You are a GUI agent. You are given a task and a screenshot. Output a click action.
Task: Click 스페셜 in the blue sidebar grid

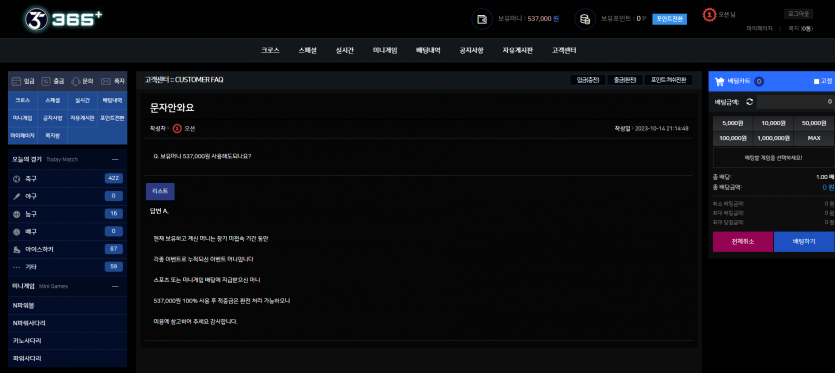click(x=53, y=100)
